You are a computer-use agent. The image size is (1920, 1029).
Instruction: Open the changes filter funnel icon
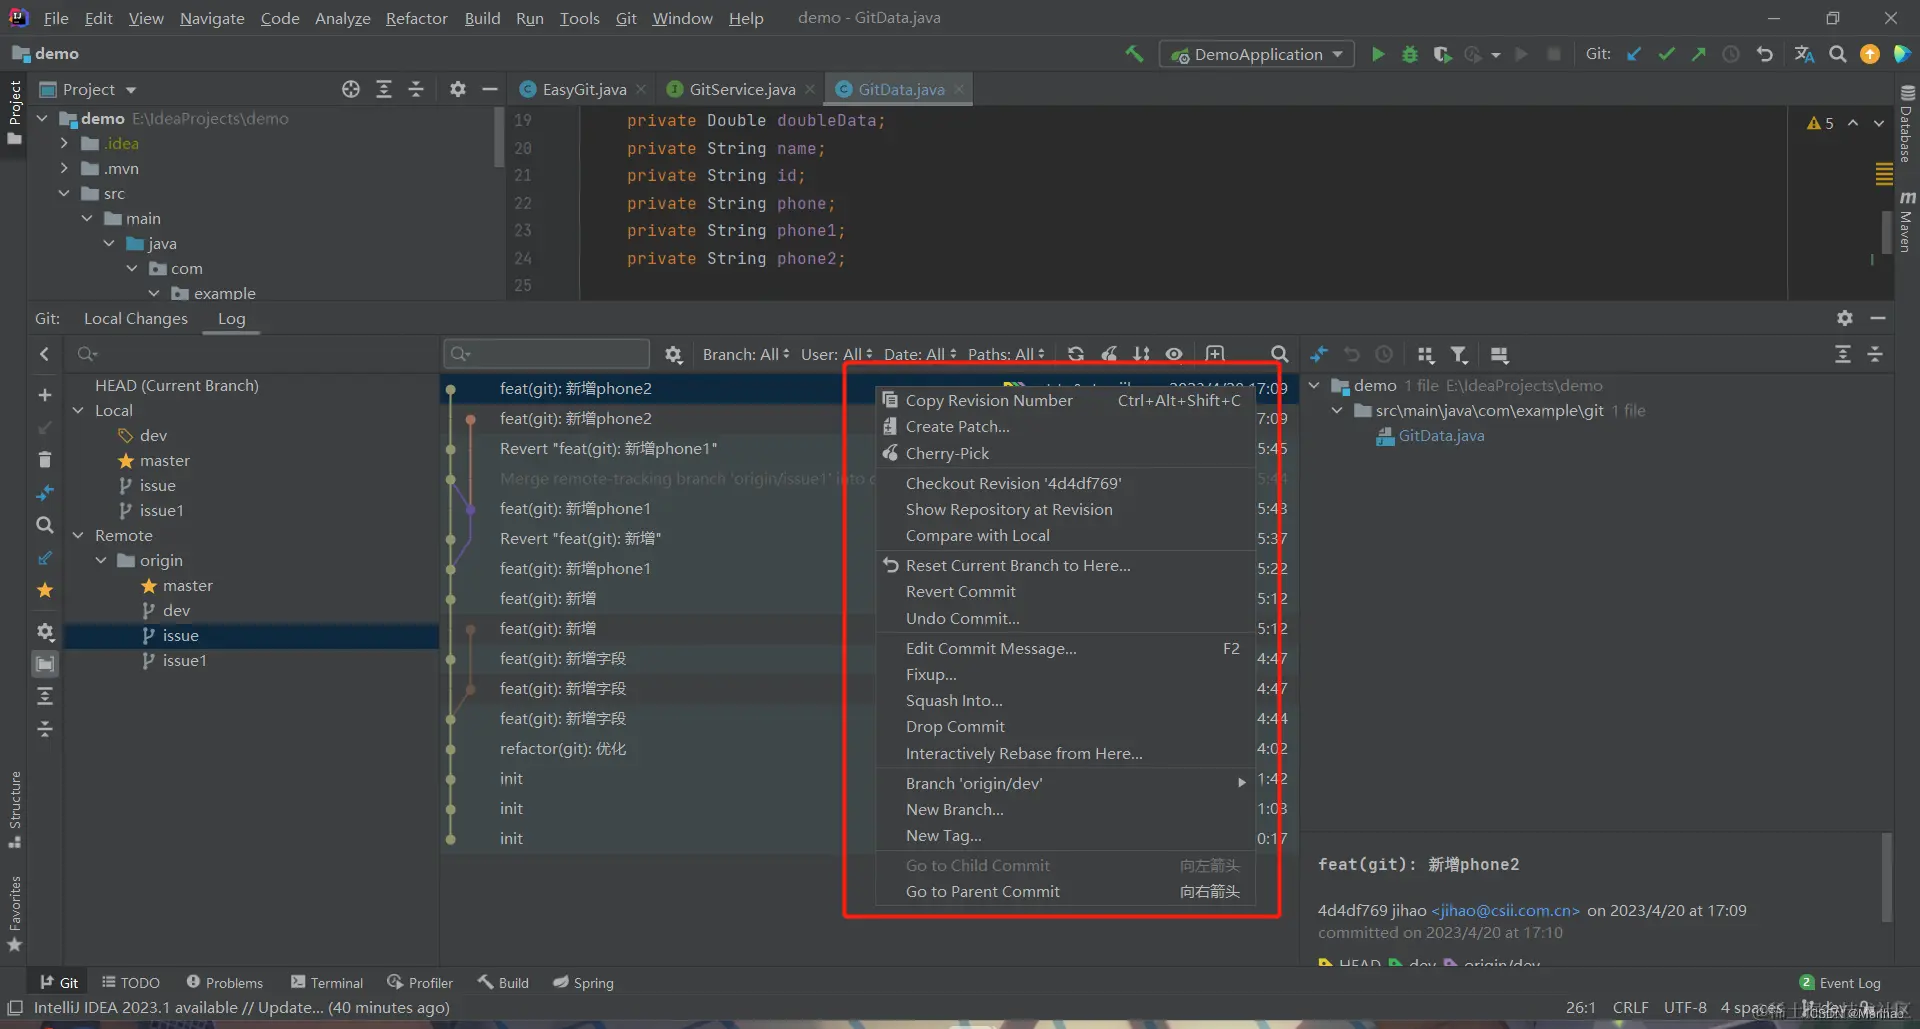(x=1459, y=355)
